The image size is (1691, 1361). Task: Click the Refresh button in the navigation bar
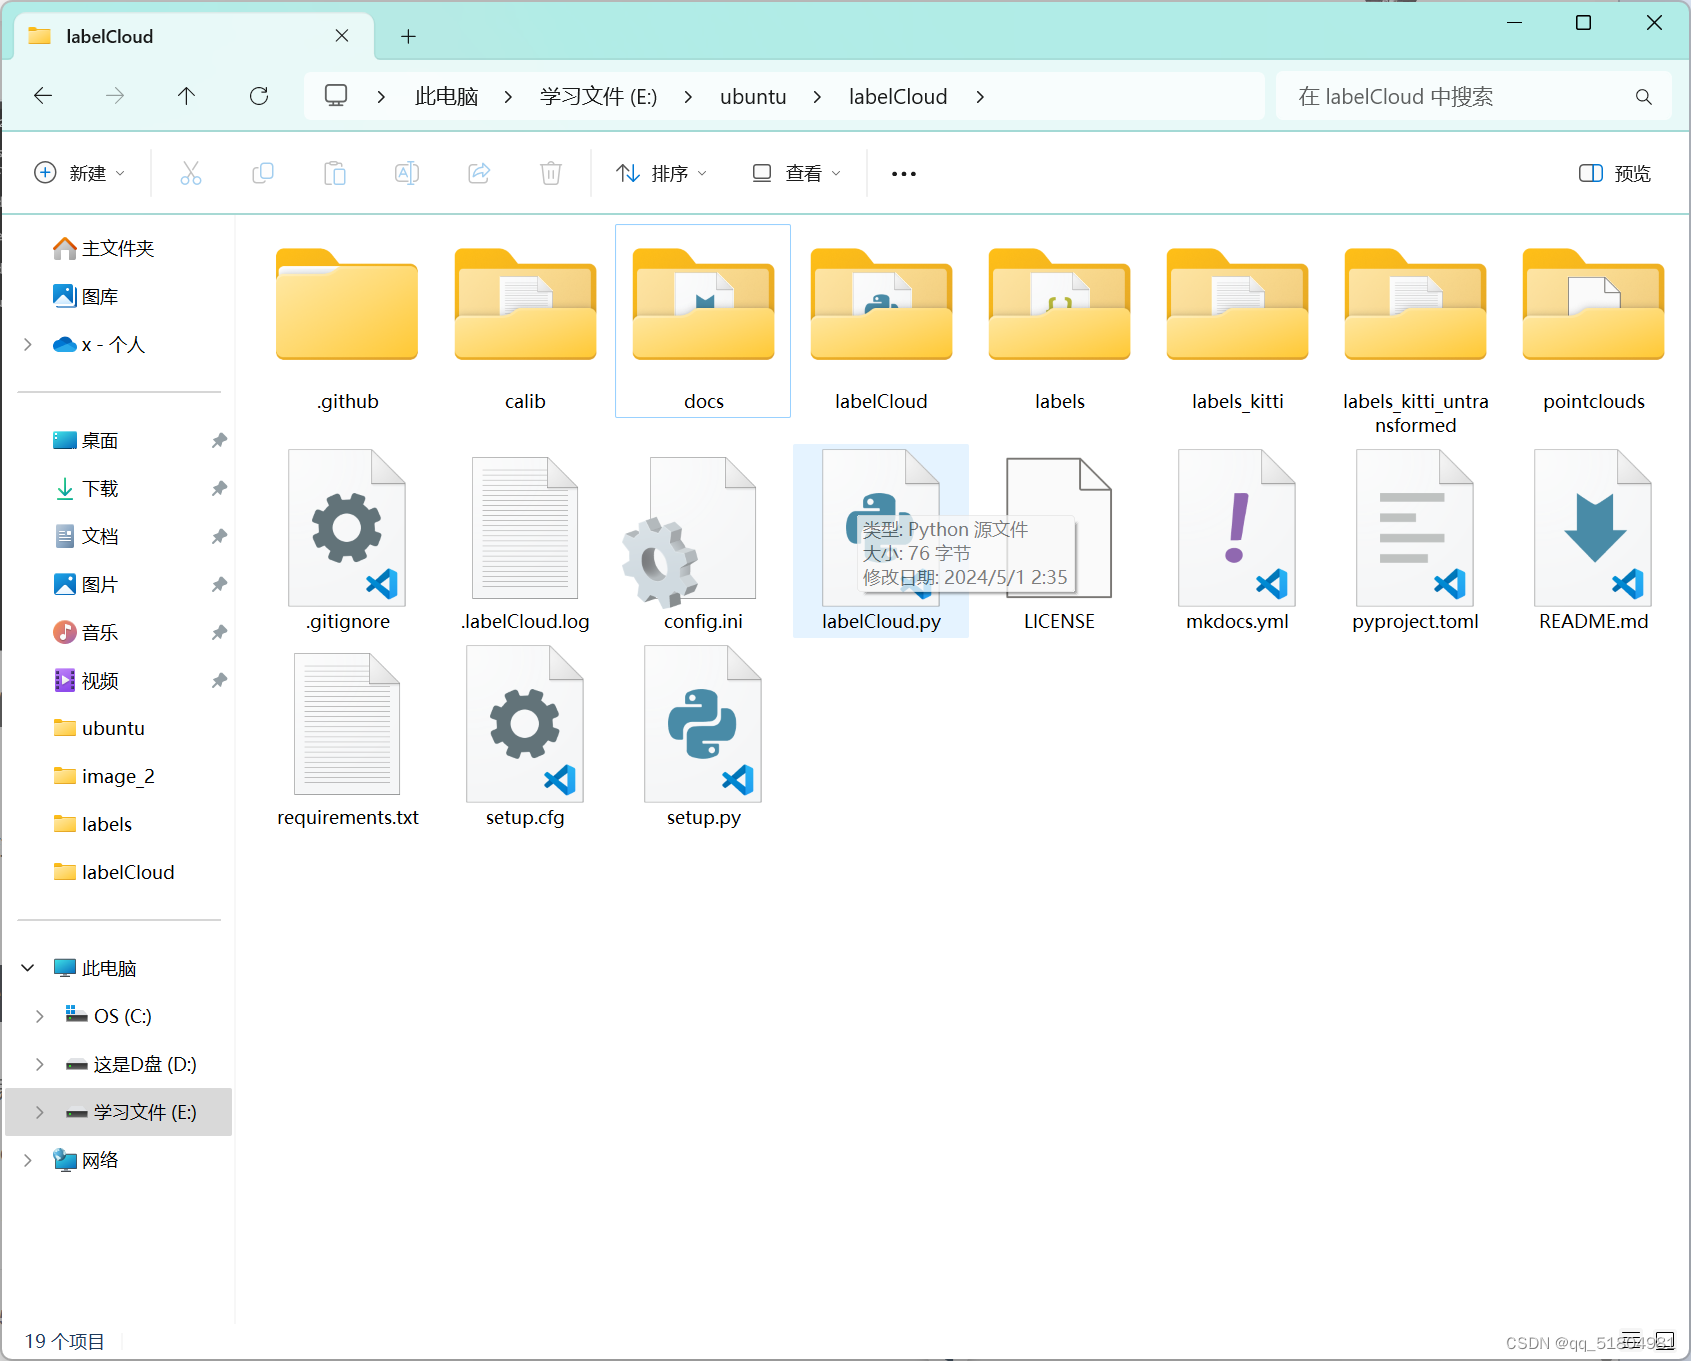[258, 95]
